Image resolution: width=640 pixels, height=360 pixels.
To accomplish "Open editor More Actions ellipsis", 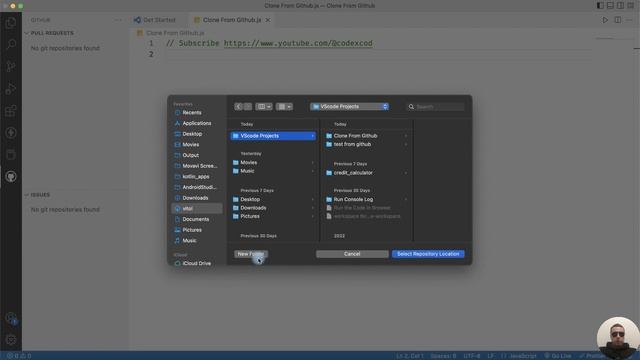I will [630, 20].
